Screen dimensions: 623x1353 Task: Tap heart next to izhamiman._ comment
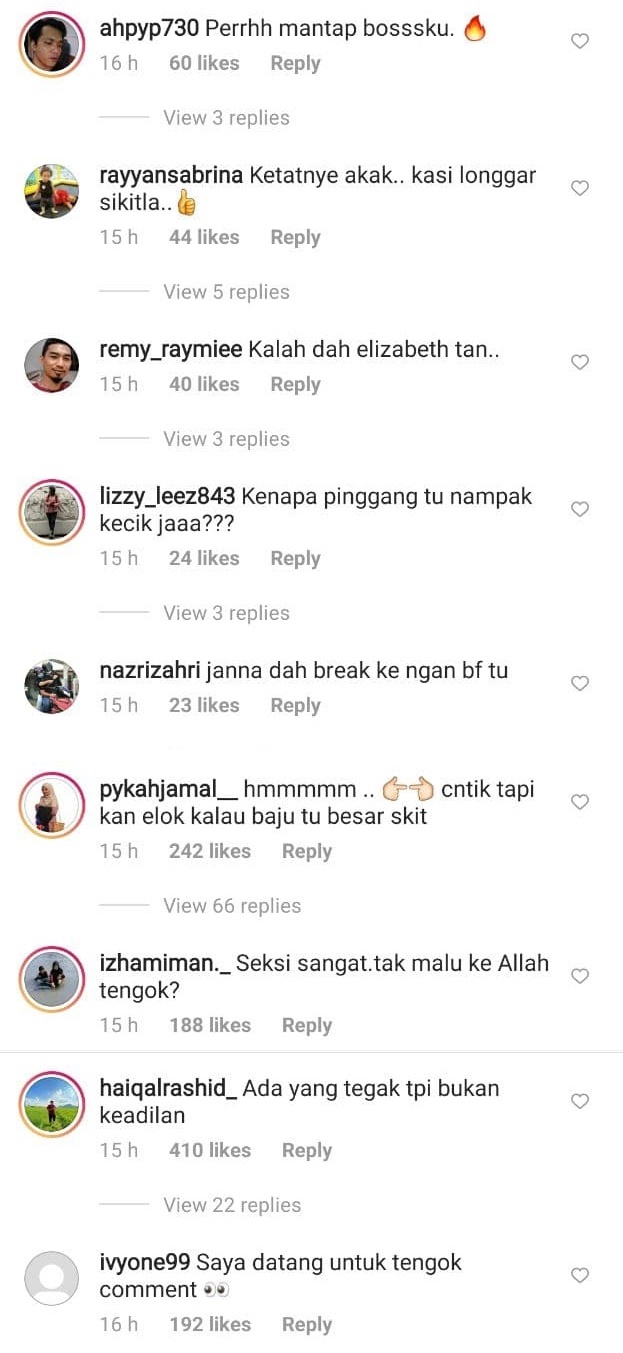(579, 976)
